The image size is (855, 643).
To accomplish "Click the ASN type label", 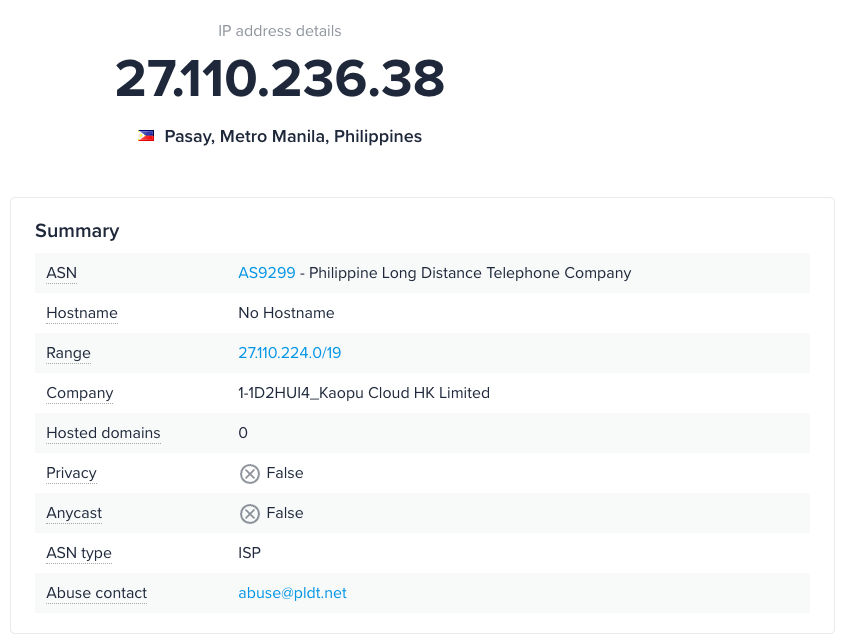I will pos(79,553).
